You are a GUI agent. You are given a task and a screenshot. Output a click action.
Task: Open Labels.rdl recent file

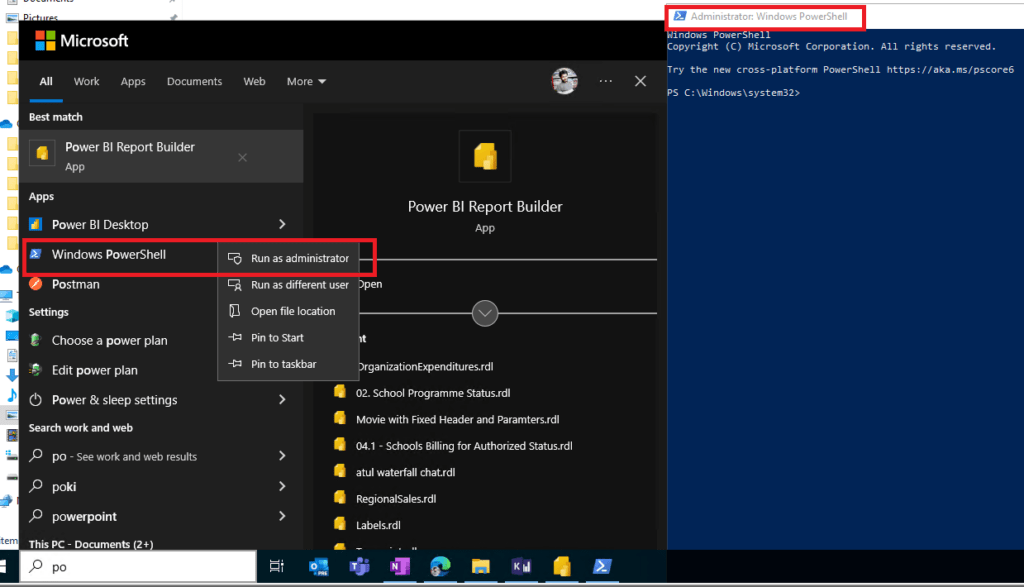tap(378, 525)
